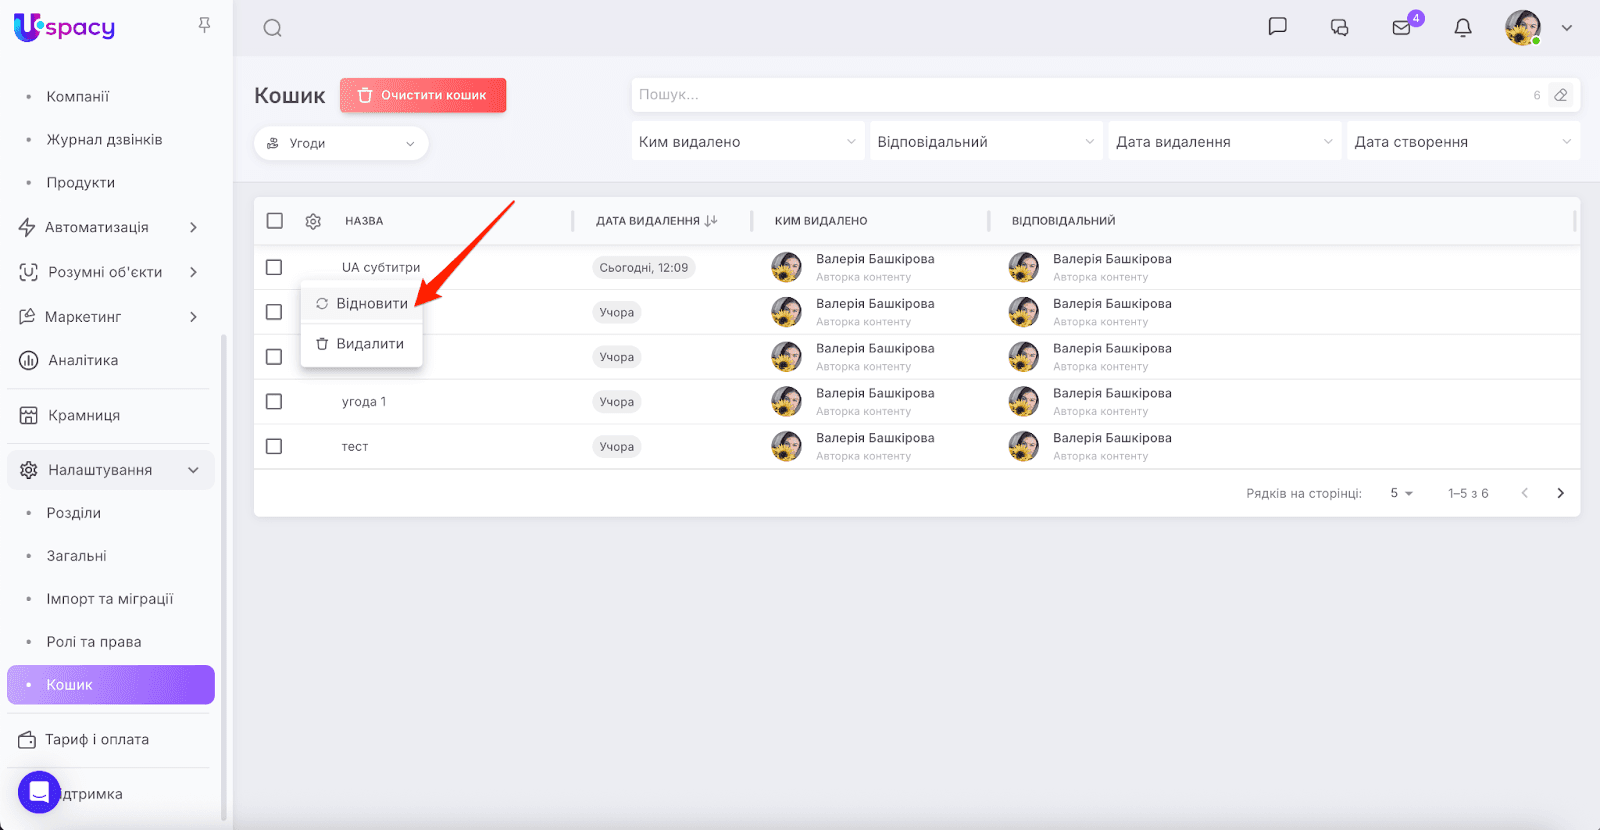Open the Угоди entity type dropdown

pos(341,143)
